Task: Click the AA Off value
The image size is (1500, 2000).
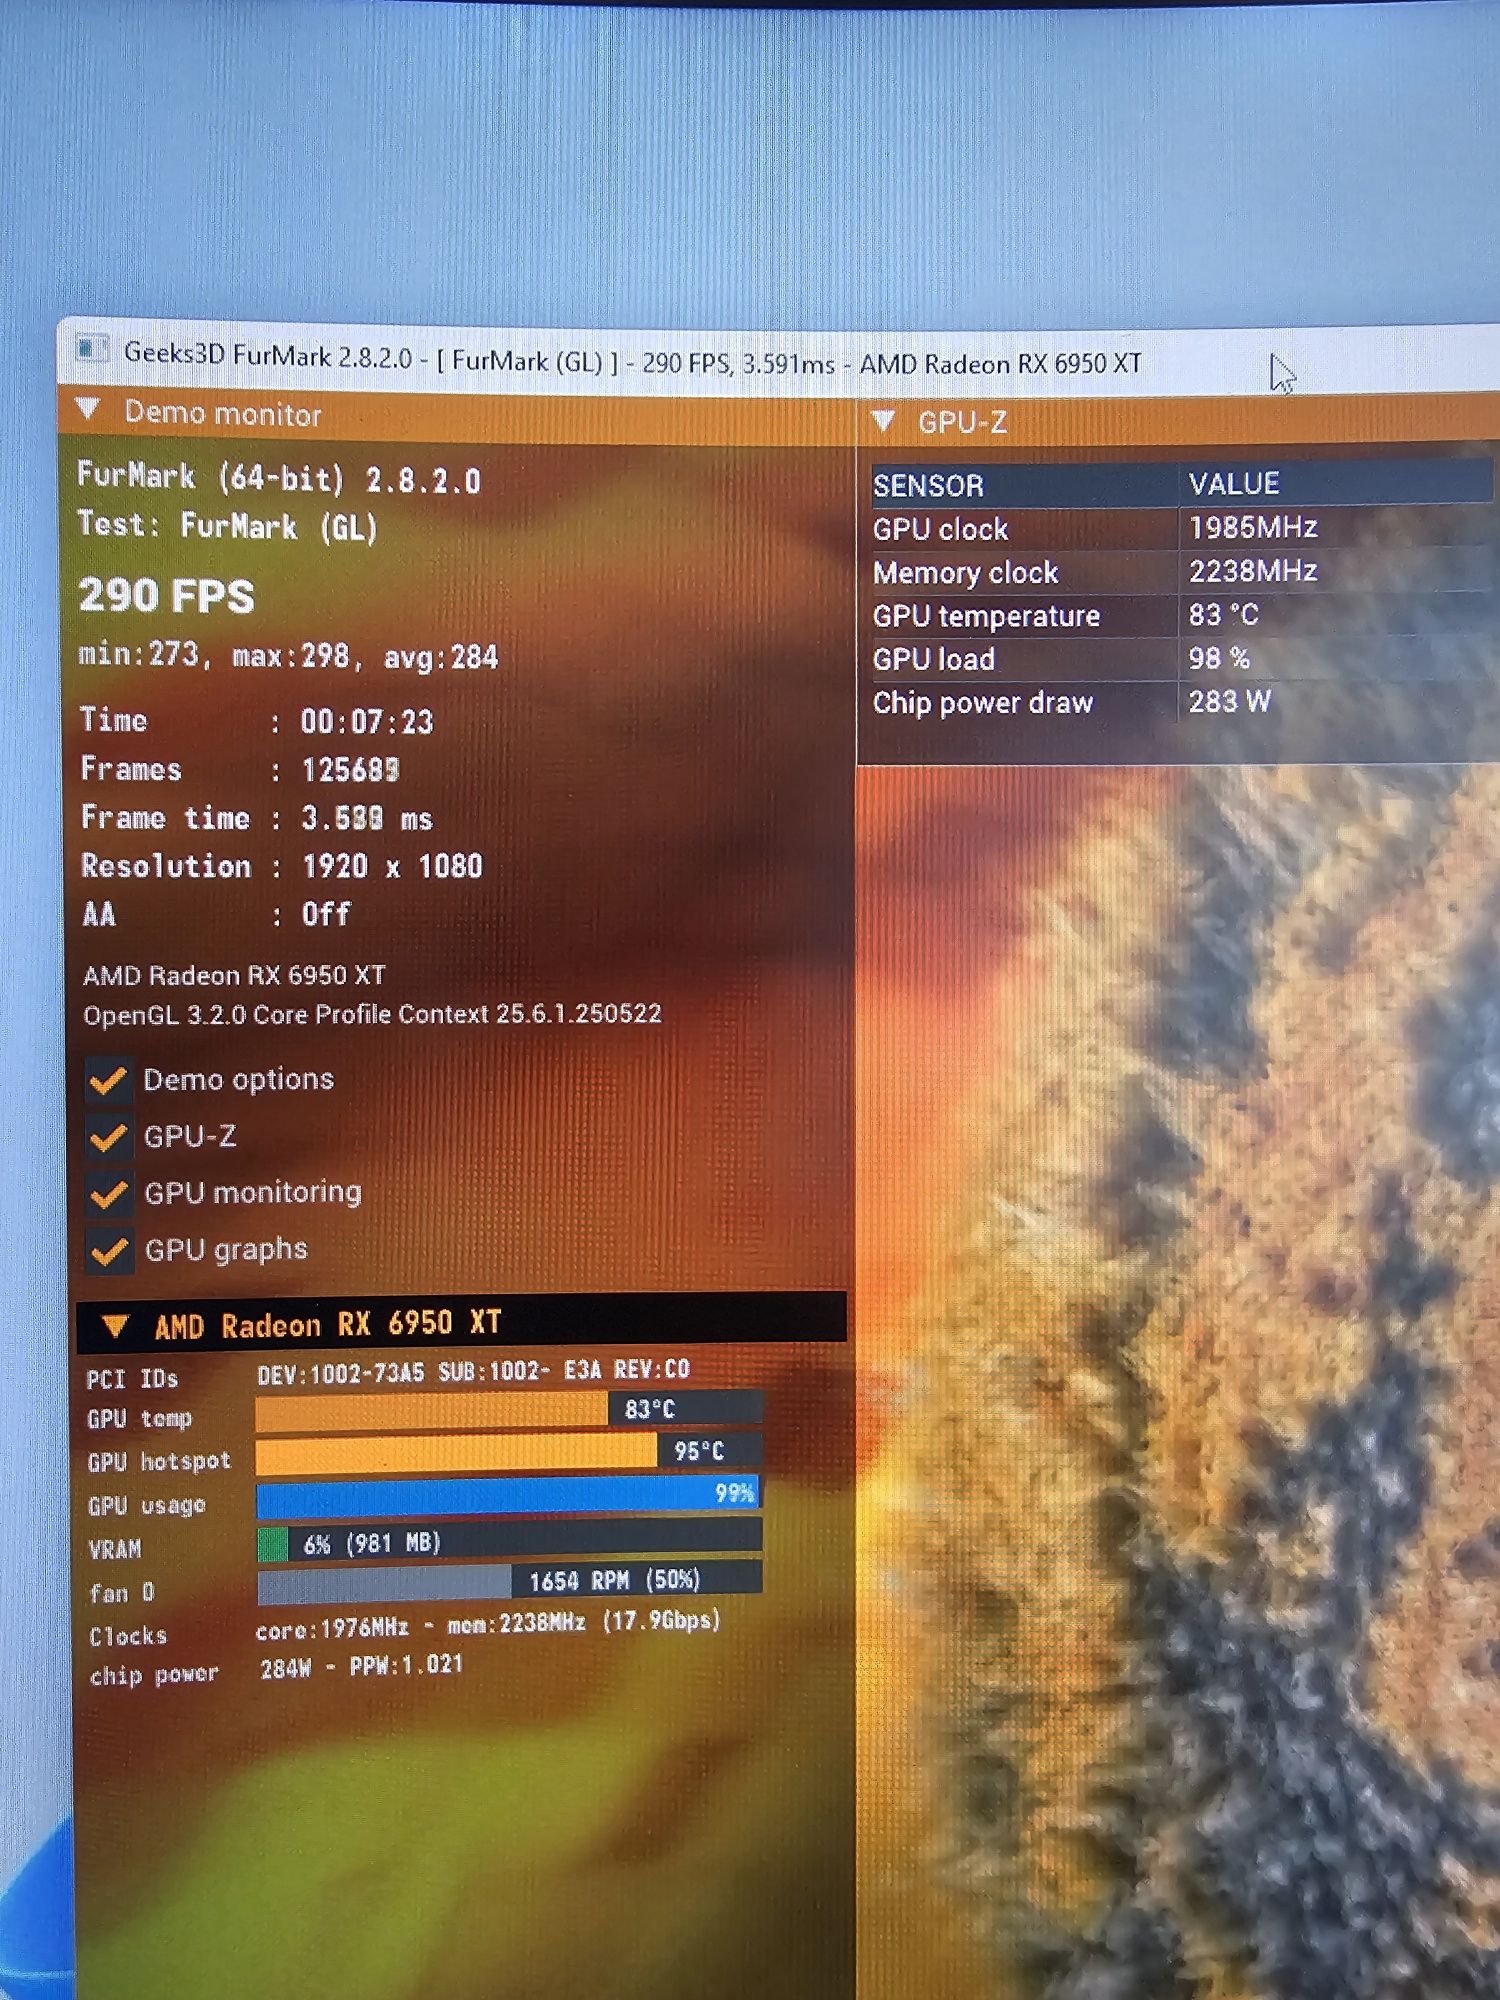Action: click(x=326, y=914)
